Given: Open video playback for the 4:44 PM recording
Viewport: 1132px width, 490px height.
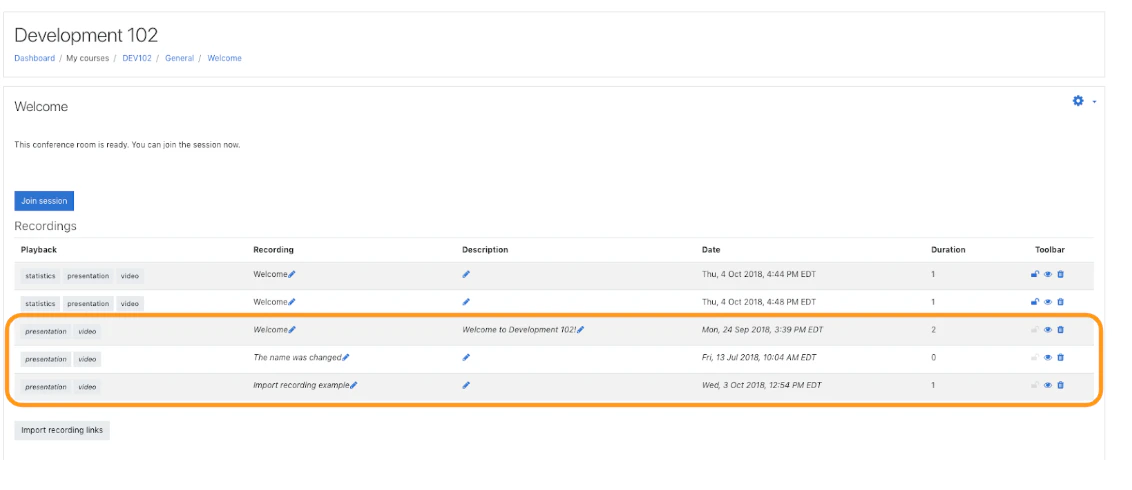Looking at the screenshot, I should pyautogui.click(x=130, y=276).
